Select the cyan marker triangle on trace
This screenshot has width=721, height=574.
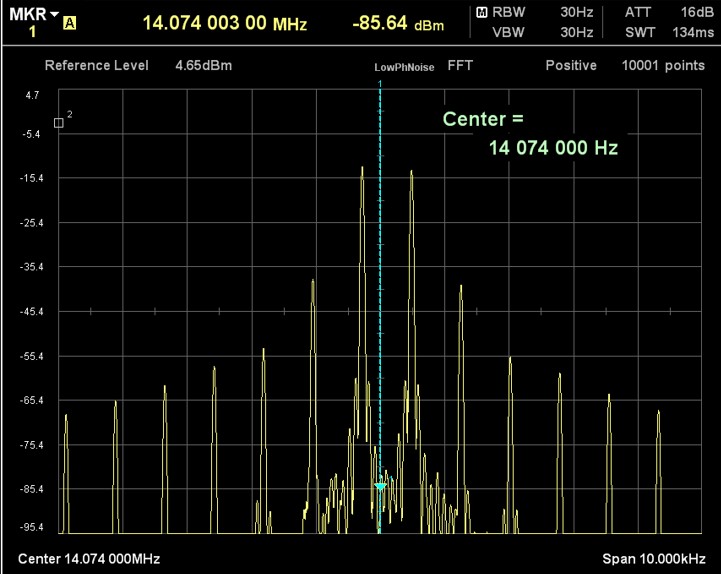[x=380, y=487]
